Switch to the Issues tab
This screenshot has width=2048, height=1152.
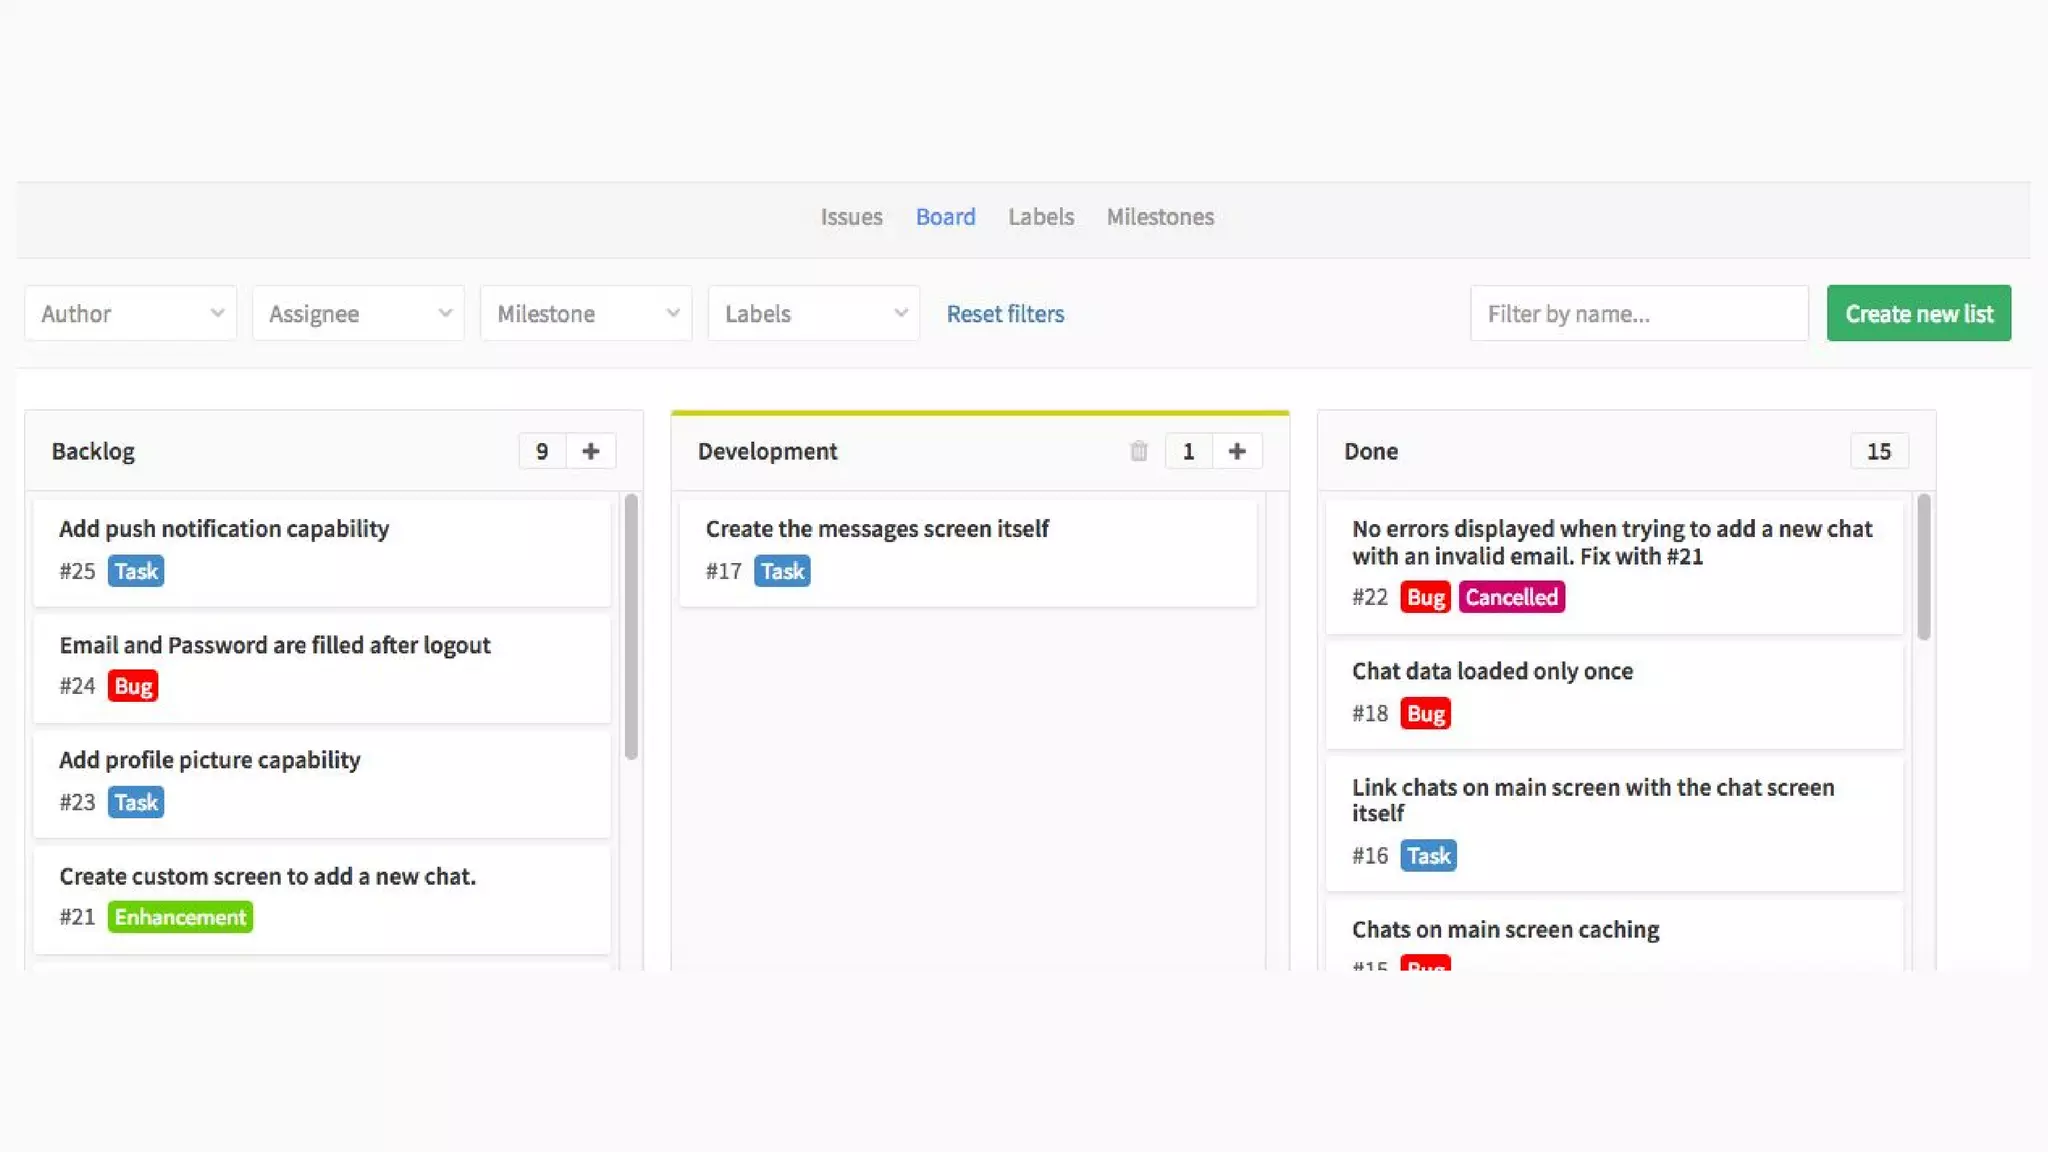click(x=851, y=217)
